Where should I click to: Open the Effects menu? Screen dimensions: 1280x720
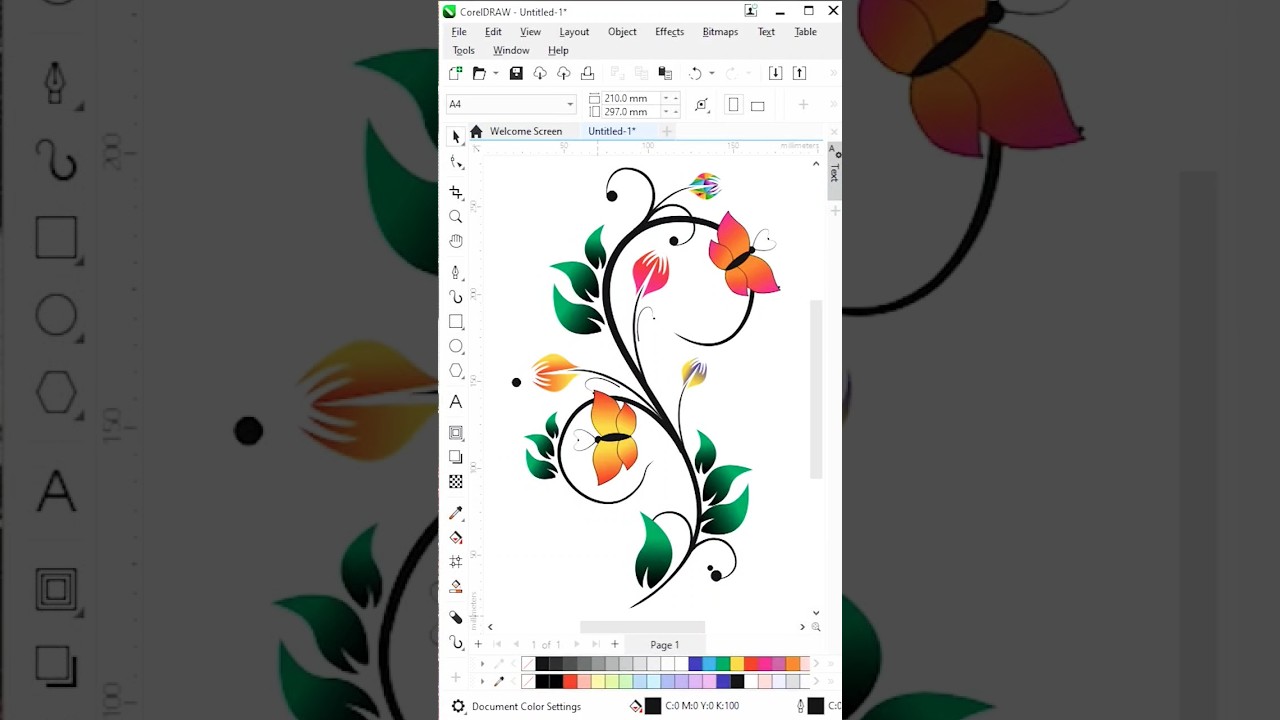coord(670,32)
